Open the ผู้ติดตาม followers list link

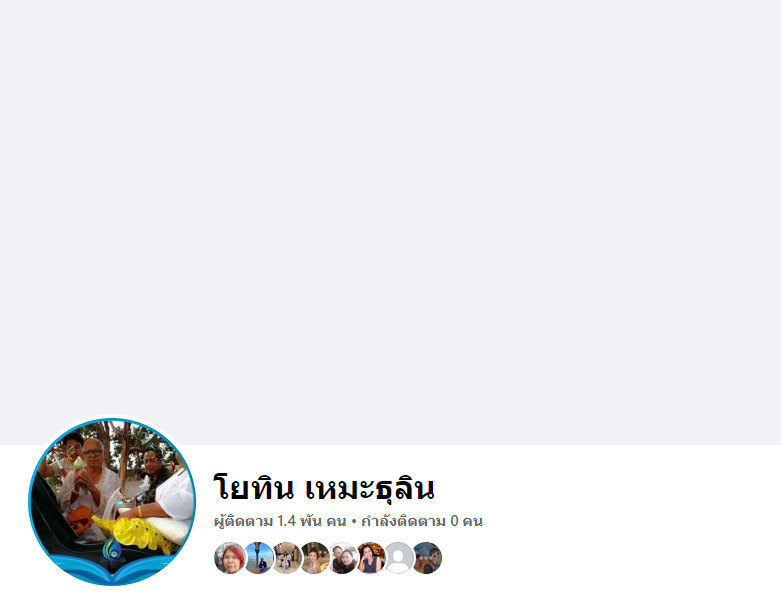pos(280,521)
